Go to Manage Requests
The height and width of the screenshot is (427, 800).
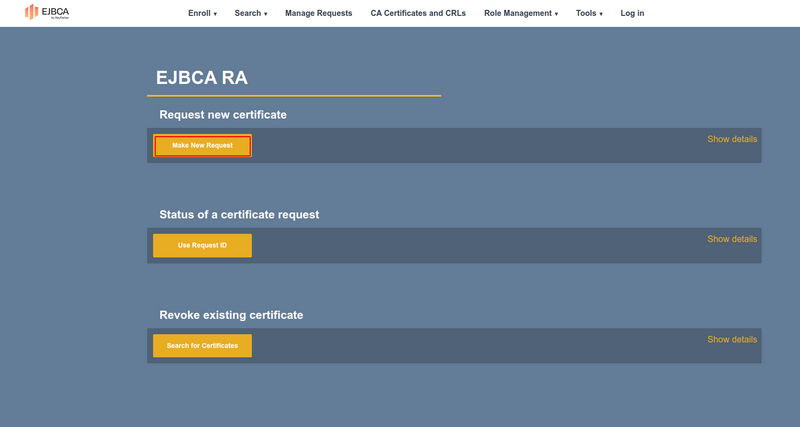coord(318,13)
